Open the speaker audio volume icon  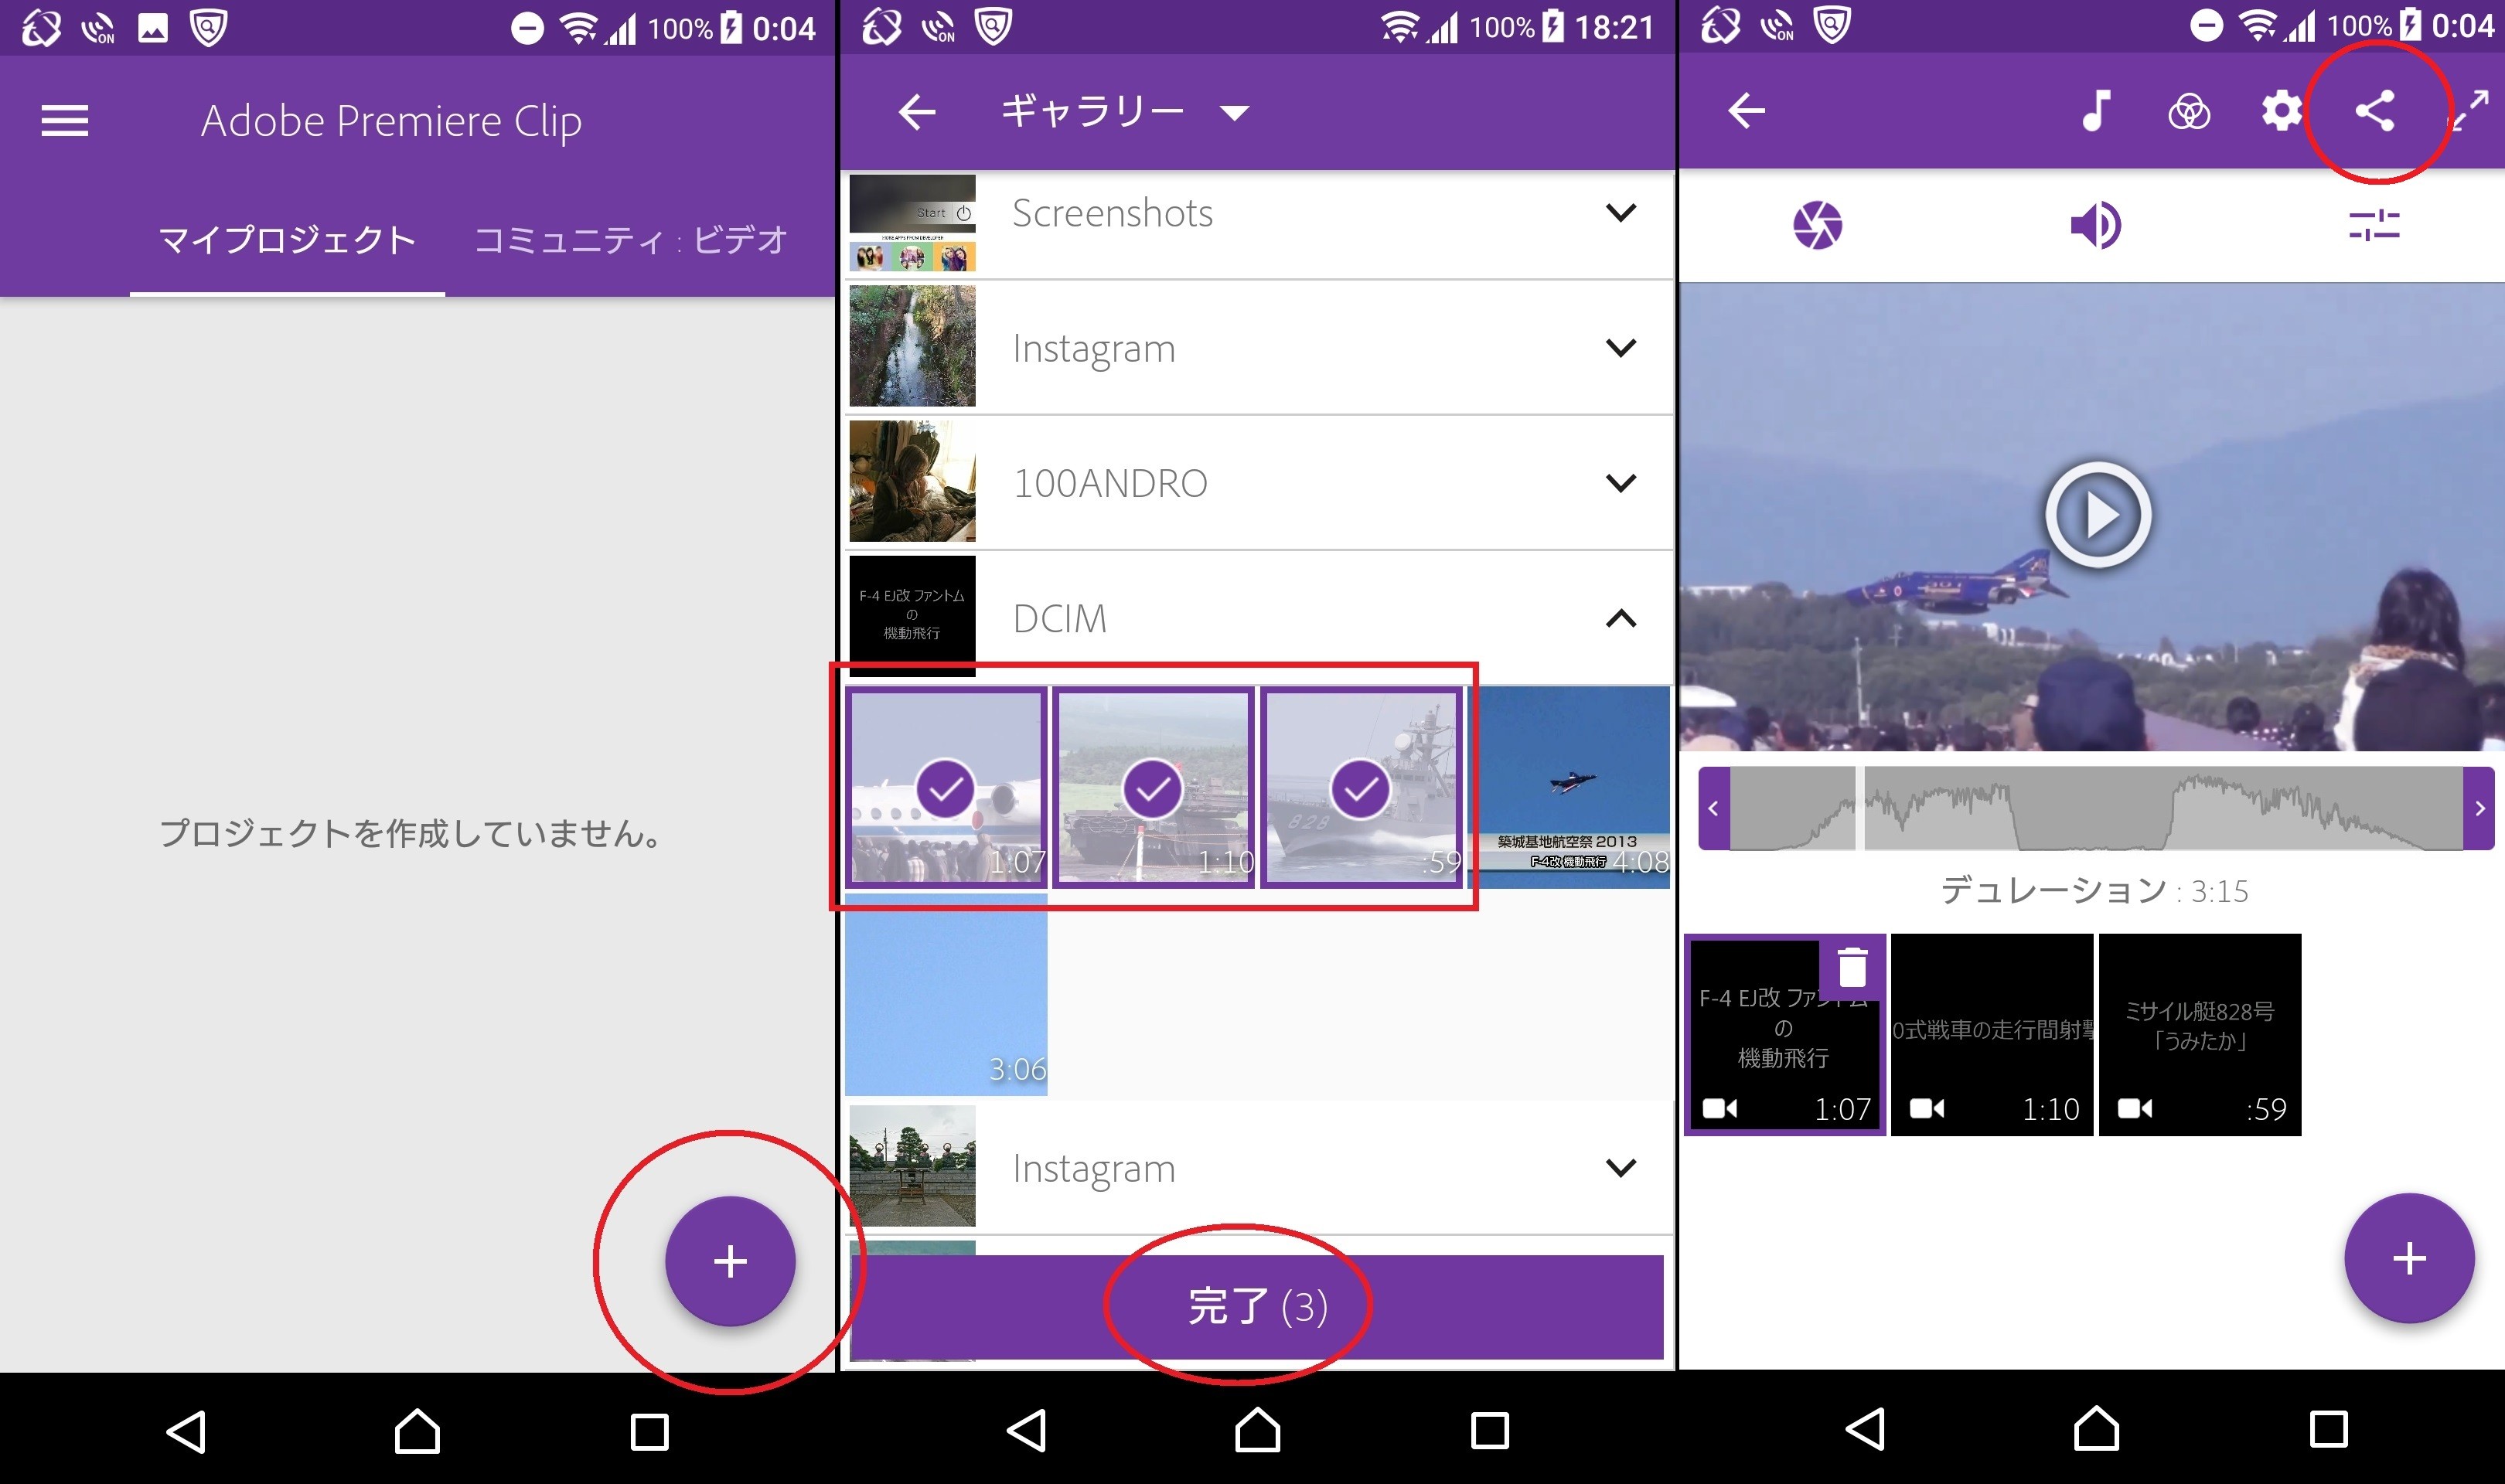click(2095, 226)
